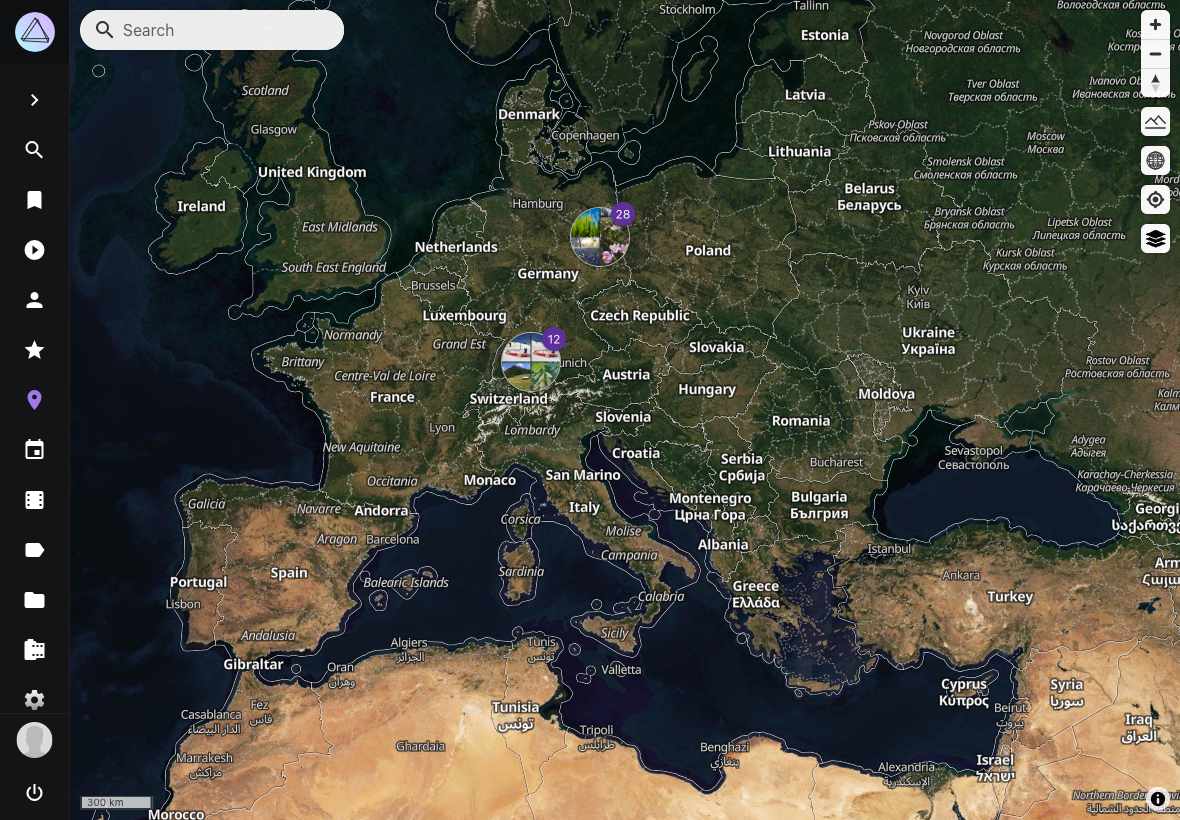Toggle globe projection on the map
This screenshot has width=1180, height=820.
(x=1155, y=160)
